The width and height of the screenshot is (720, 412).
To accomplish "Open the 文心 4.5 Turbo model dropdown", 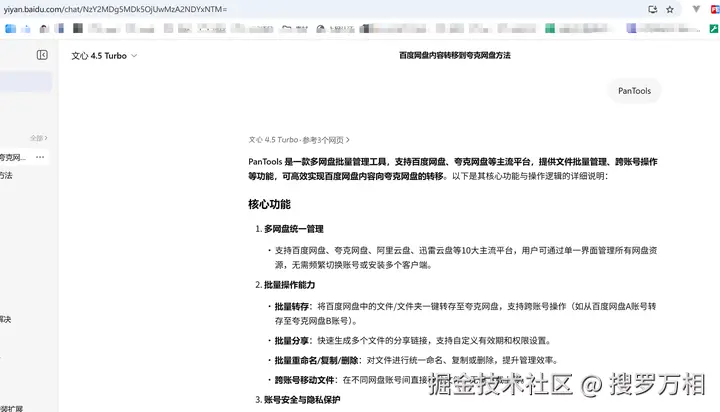I will [104, 56].
